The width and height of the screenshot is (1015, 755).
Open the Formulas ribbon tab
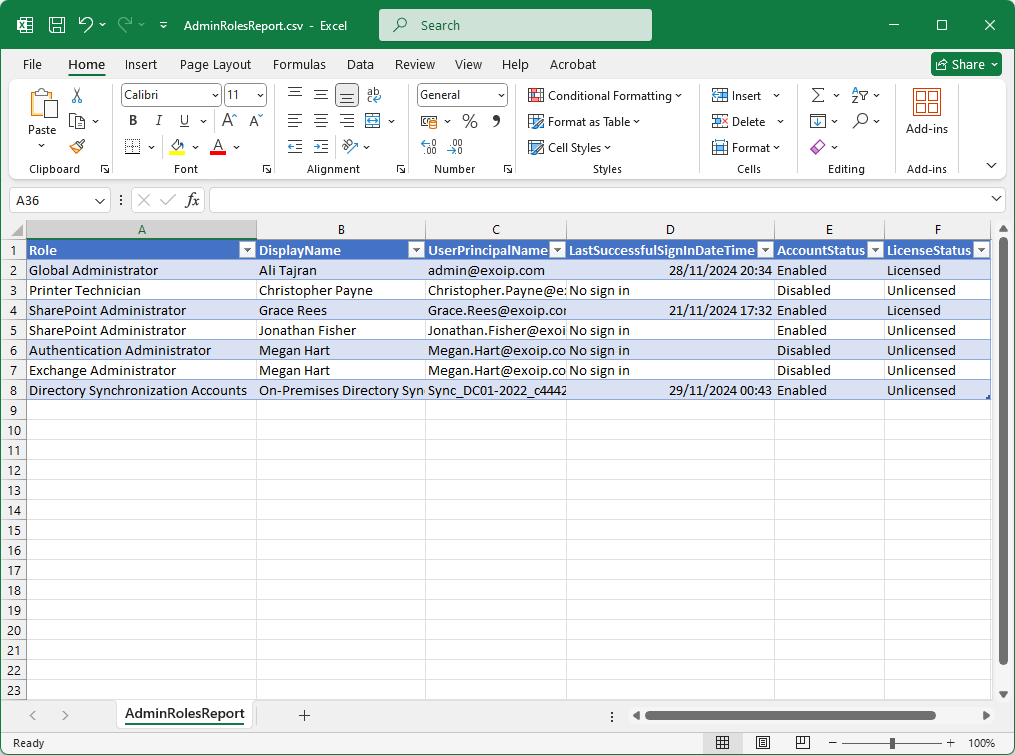(x=299, y=64)
